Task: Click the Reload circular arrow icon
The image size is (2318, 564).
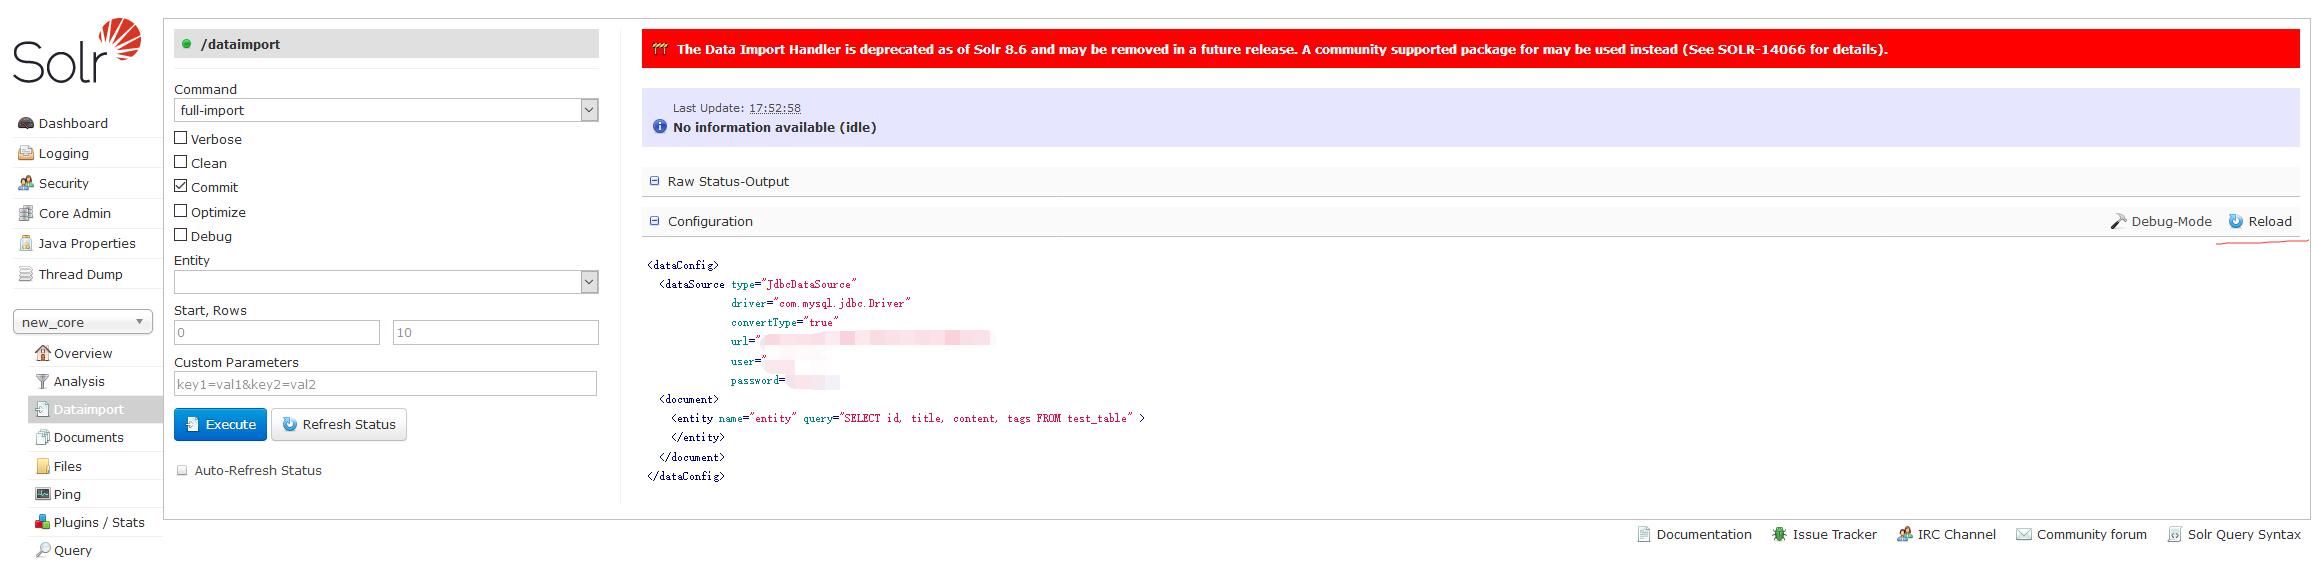Action: [x=2235, y=221]
